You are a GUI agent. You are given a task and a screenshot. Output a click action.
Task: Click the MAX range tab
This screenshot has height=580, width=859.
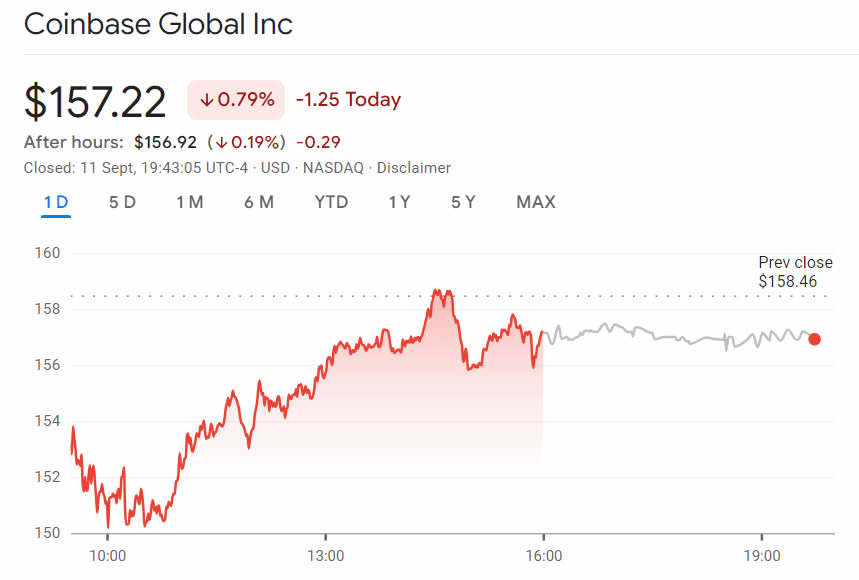click(x=535, y=202)
